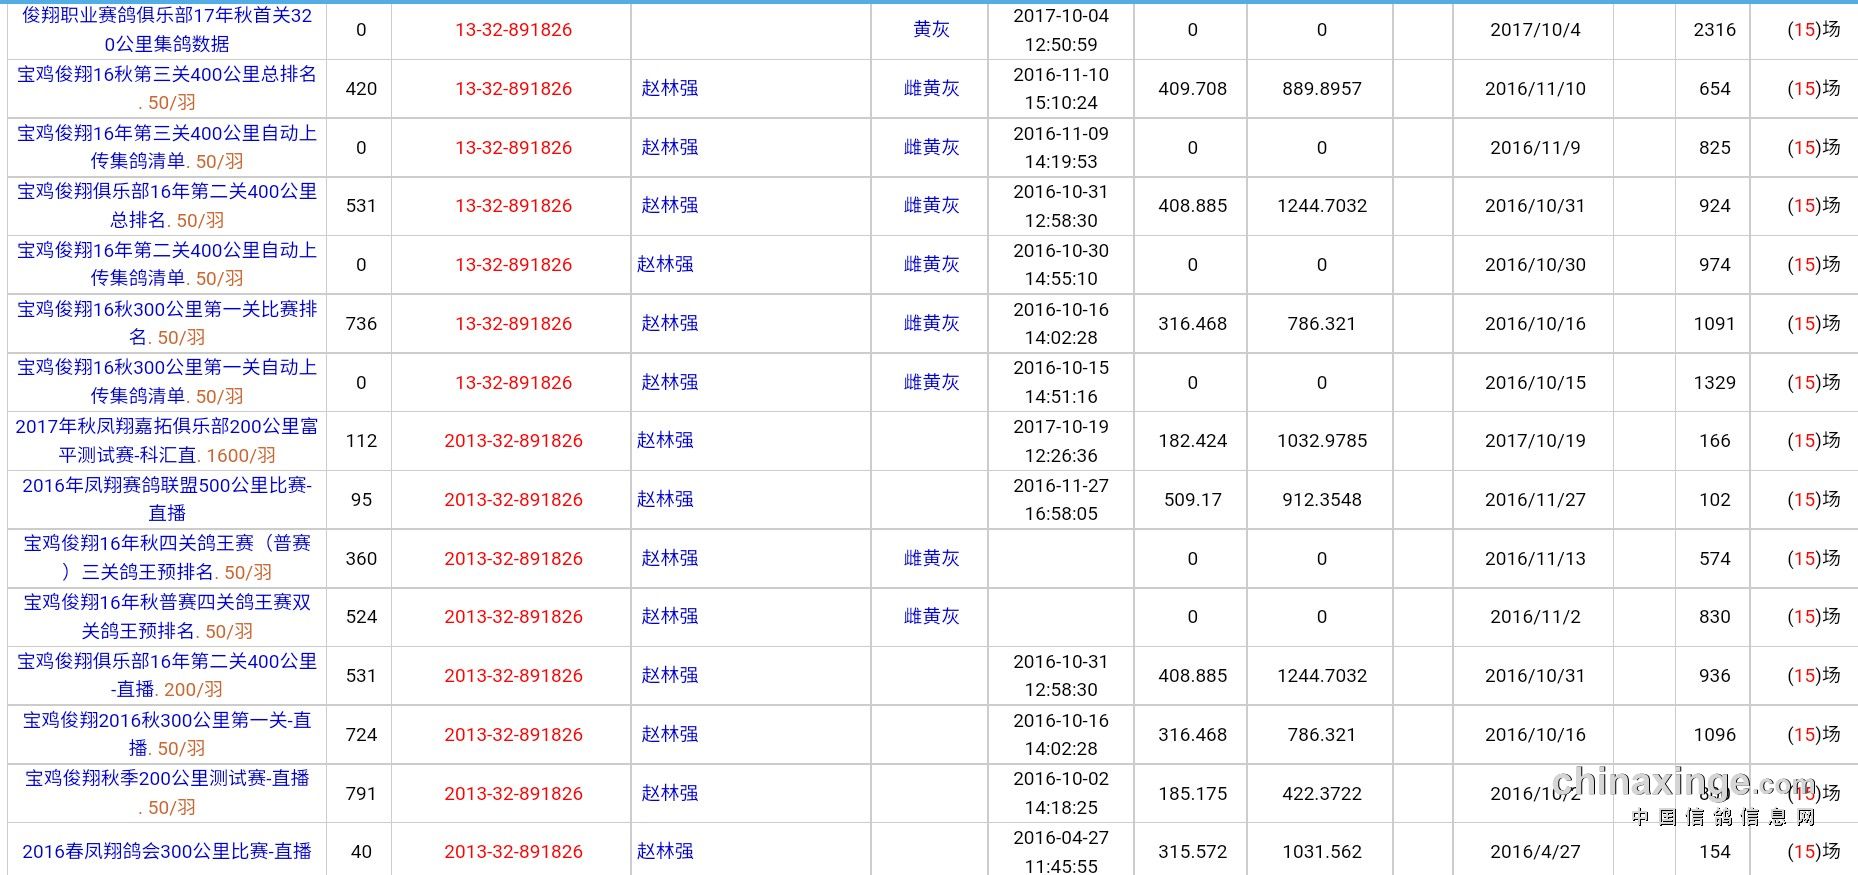This screenshot has height=875, width=1858.
Task: Click (15)场 in the 2016/10/15 row
Action: click(1813, 383)
